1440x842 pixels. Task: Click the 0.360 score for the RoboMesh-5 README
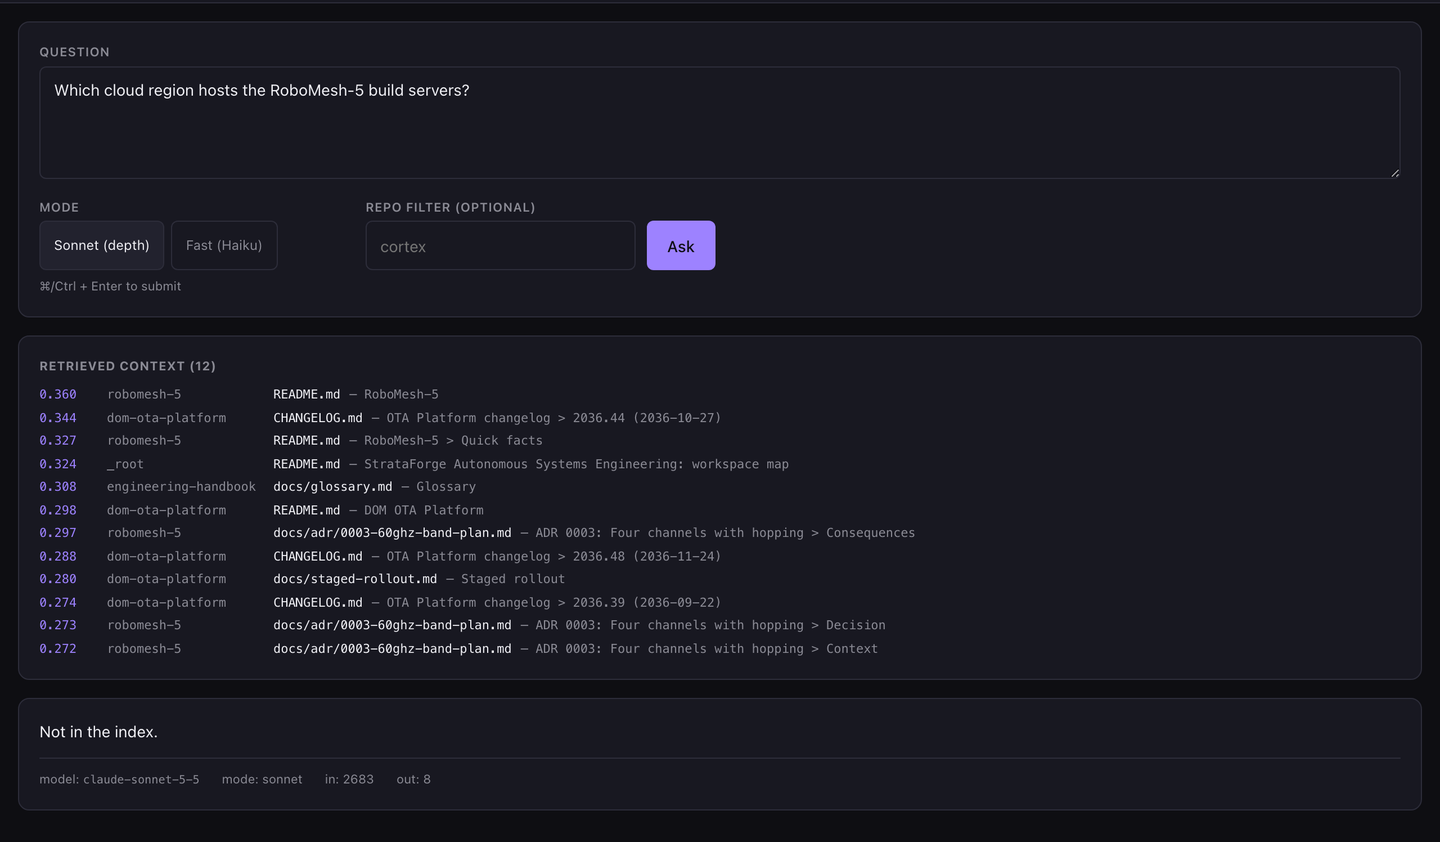[x=58, y=394]
